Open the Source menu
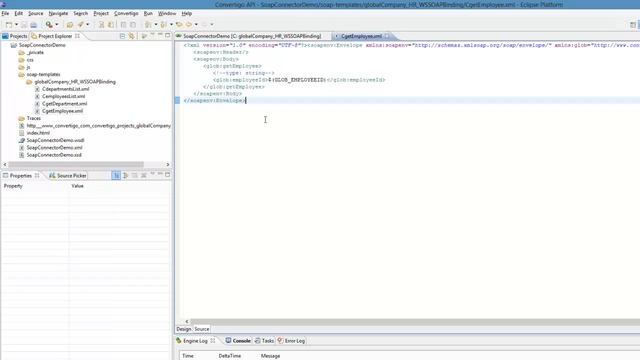640x360 pixels. (36, 13)
